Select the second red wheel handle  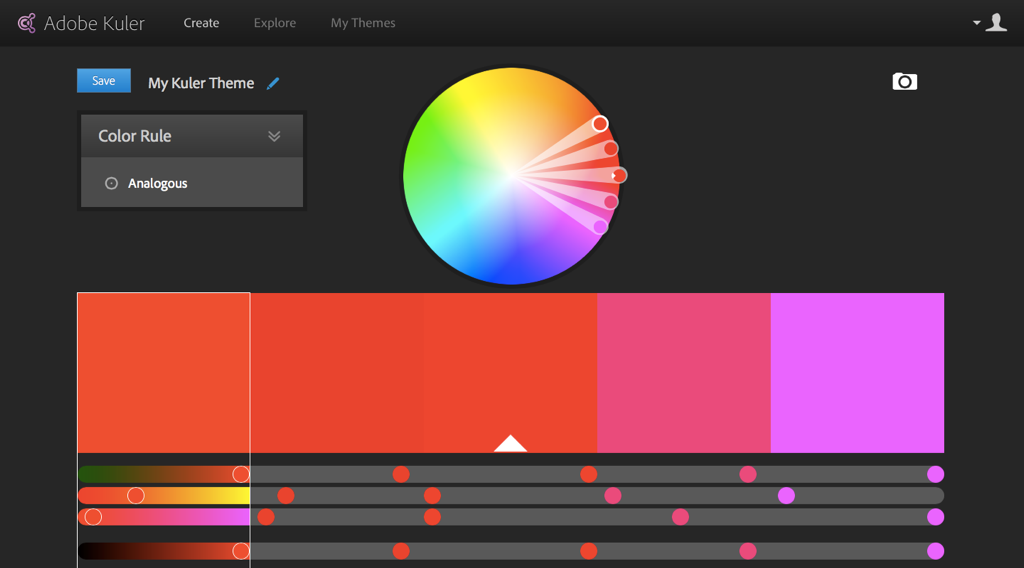(x=611, y=149)
